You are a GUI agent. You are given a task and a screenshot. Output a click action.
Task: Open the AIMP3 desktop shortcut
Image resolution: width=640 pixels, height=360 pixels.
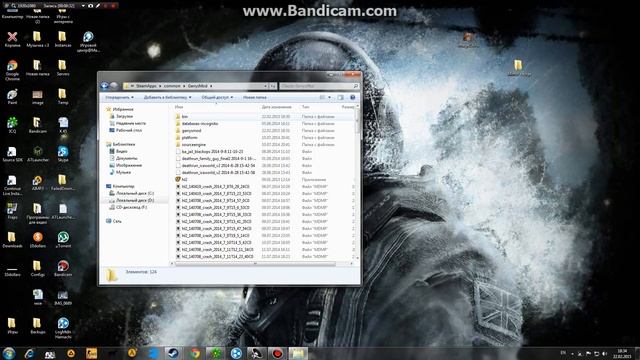38,183
